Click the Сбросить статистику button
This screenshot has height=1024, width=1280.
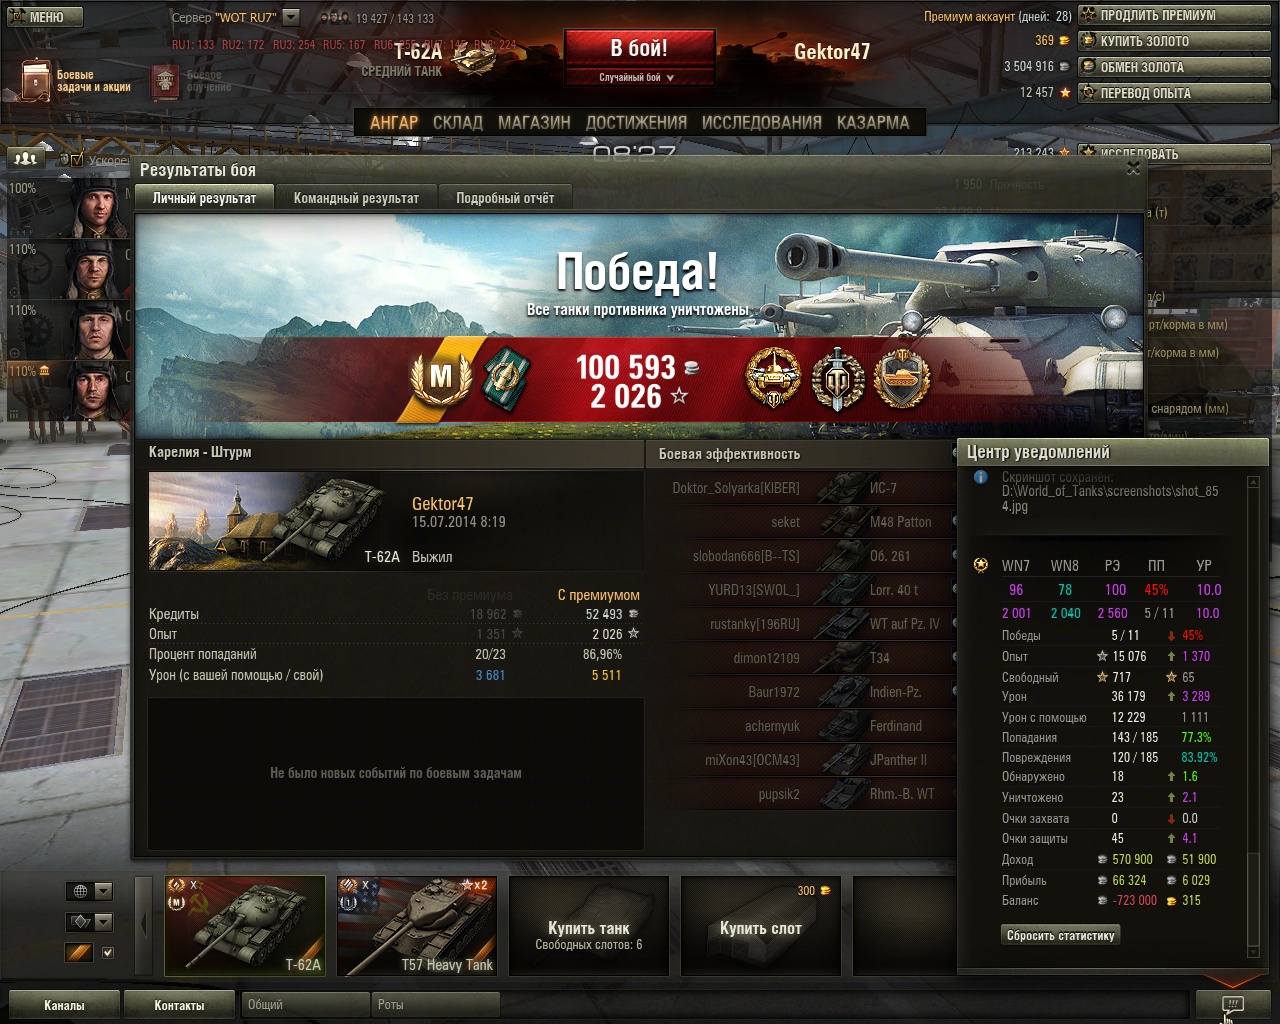click(x=1060, y=935)
